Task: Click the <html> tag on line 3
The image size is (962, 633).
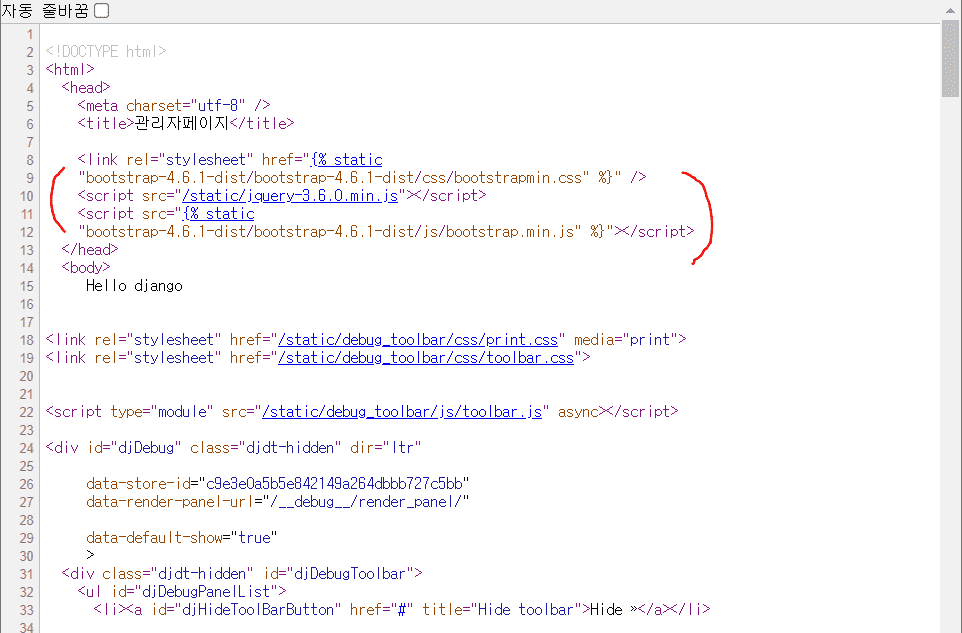Action: tap(70, 69)
